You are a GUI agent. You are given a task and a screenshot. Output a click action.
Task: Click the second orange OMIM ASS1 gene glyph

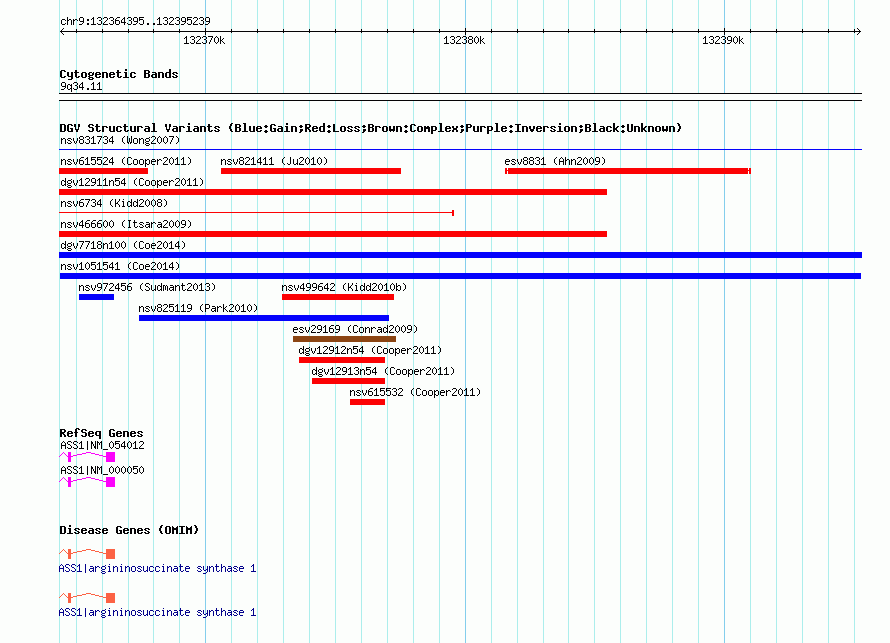pos(87,598)
